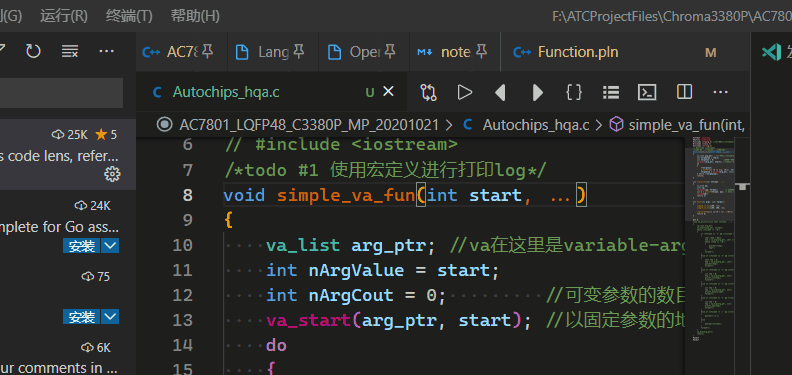Switch to the note markdown tab
The width and height of the screenshot is (792, 375).
pyautogui.click(x=455, y=52)
